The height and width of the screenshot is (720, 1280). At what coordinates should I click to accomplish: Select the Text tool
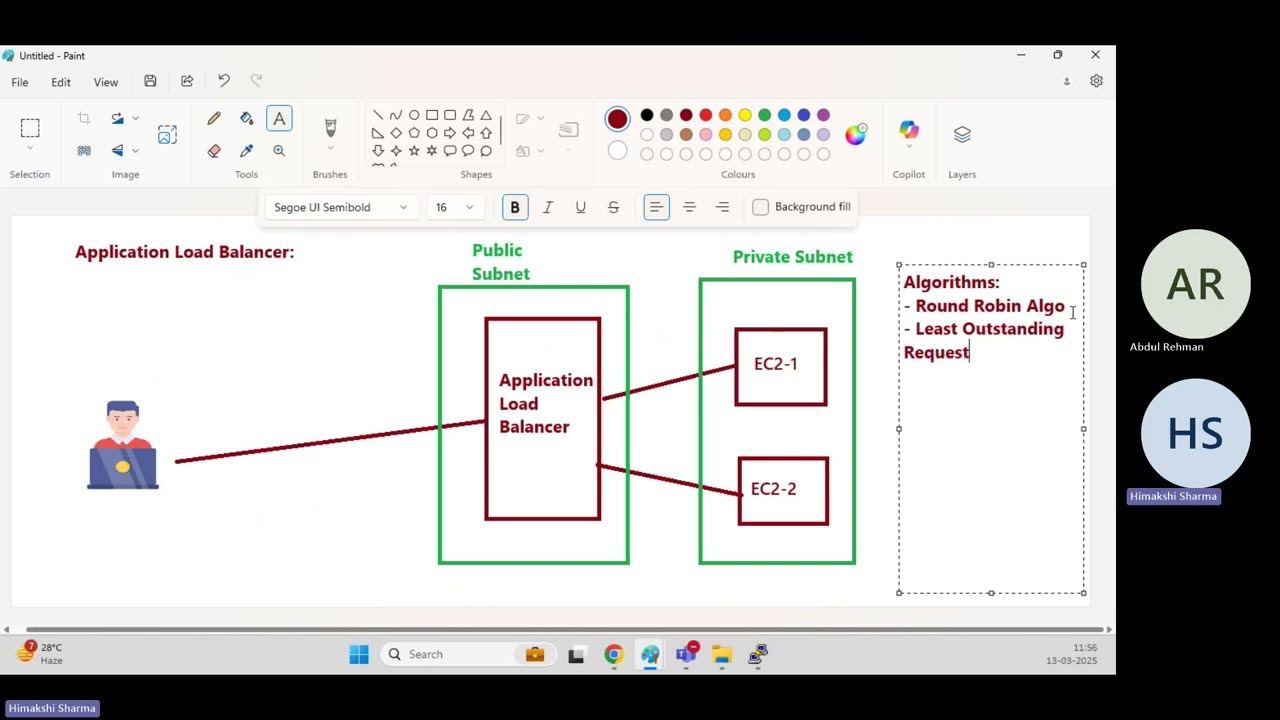click(279, 119)
